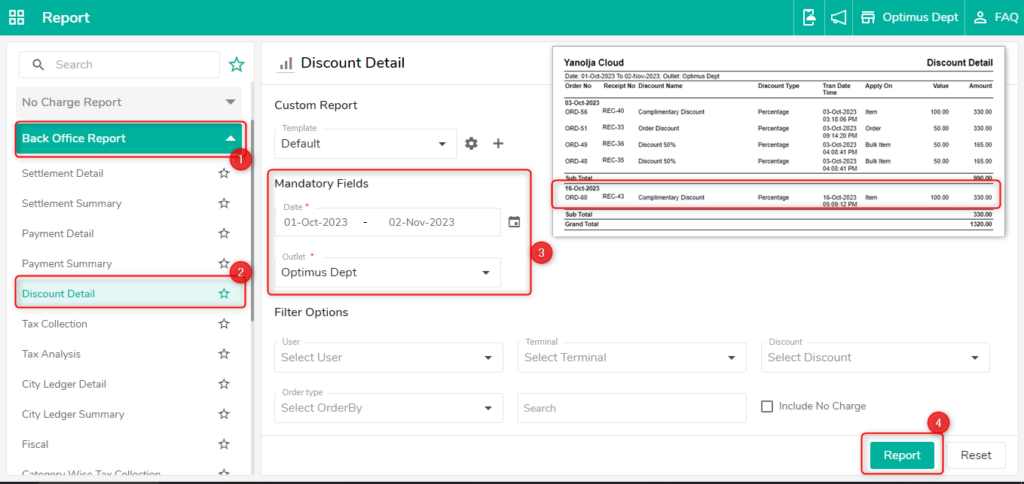
Task: Favorite the Tax Collection report
Action: [x=224, y=323]
